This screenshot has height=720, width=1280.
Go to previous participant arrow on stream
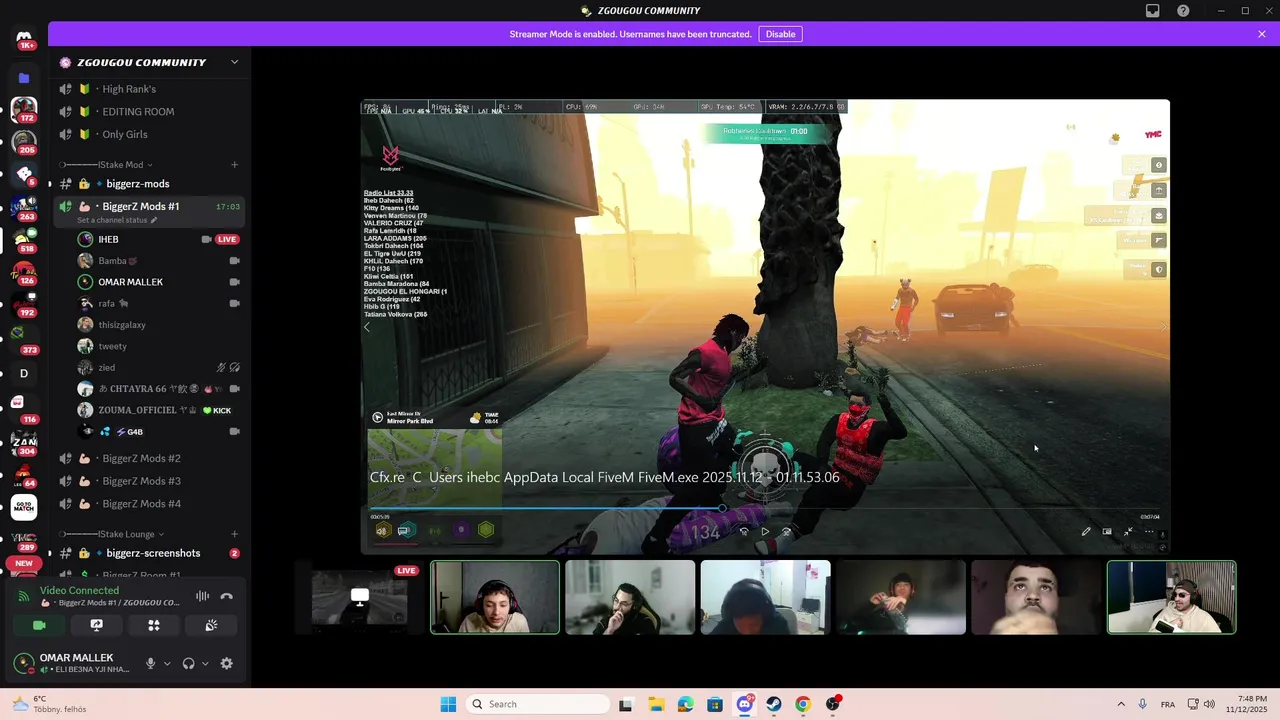click(x=367, y=327)
